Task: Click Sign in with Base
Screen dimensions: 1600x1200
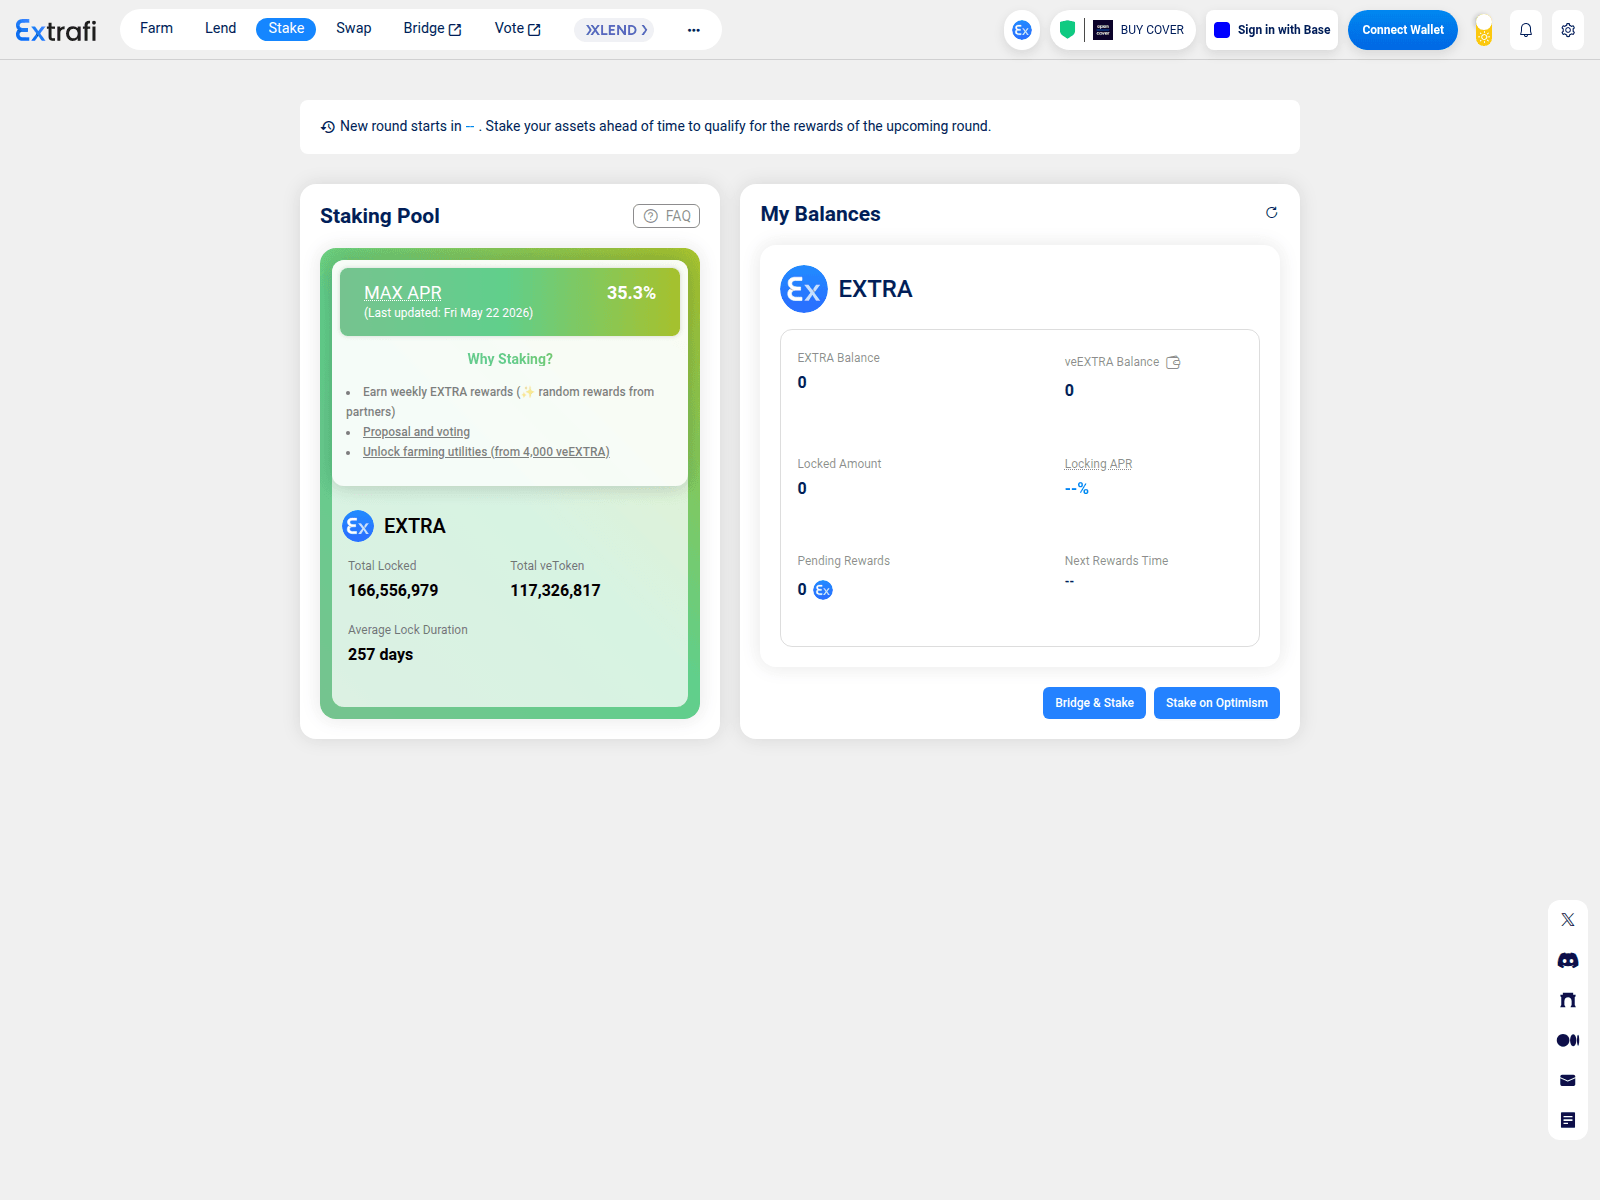Action: click(x=1272, y=30)
